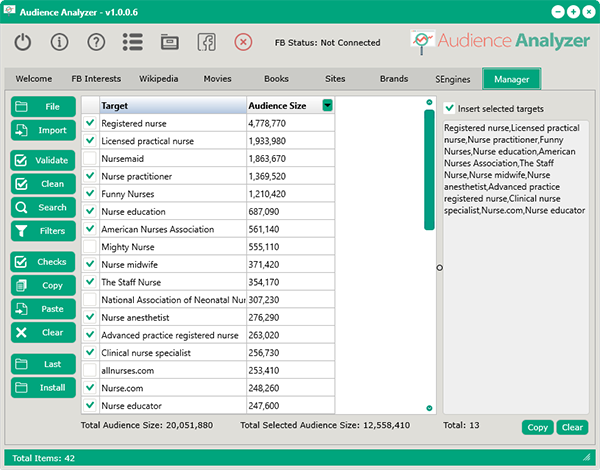This screenshot has width=600, height=470.
Task: Select the Manager tab
Action: point(512,79)
